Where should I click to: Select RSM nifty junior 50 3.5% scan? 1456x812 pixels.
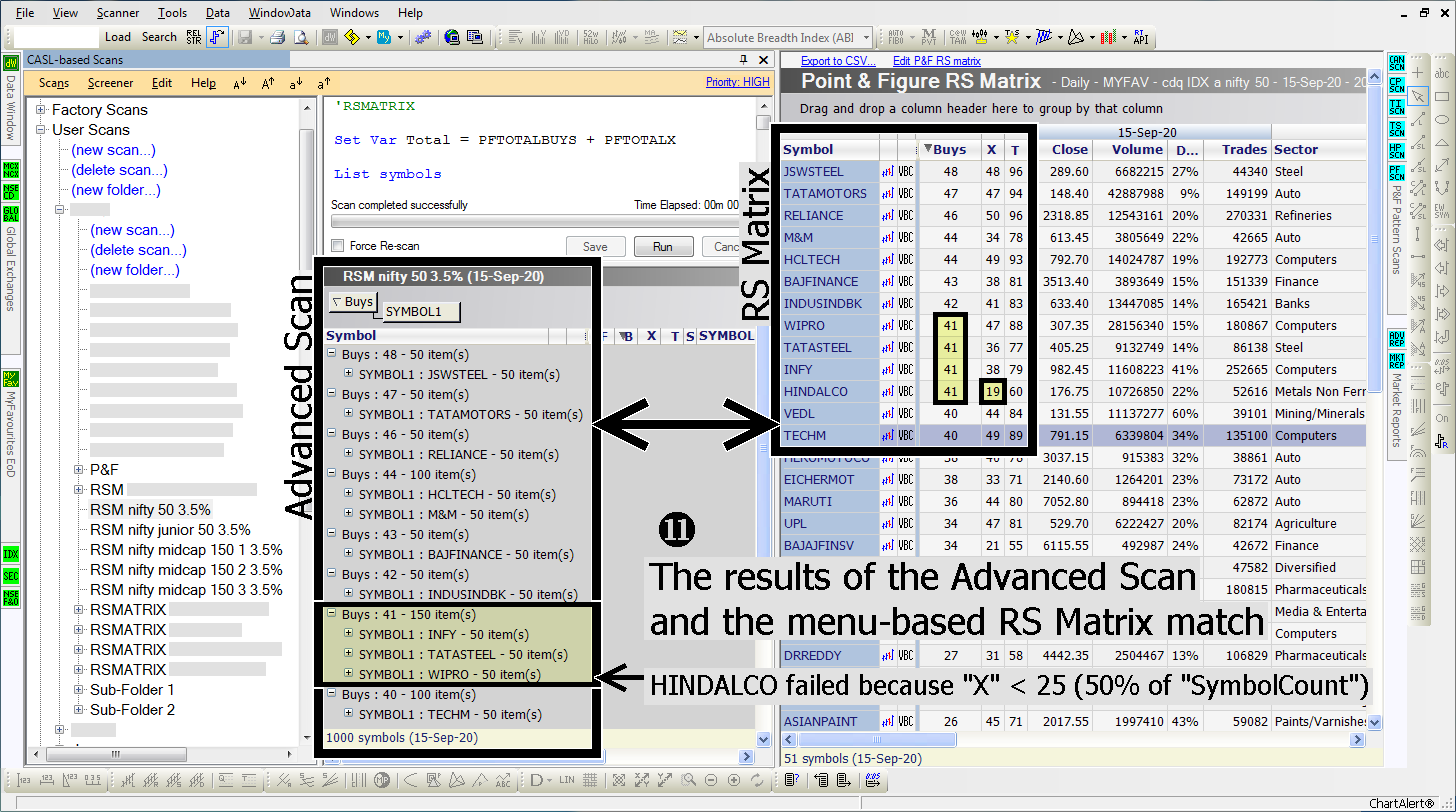[x=170, y=530]
